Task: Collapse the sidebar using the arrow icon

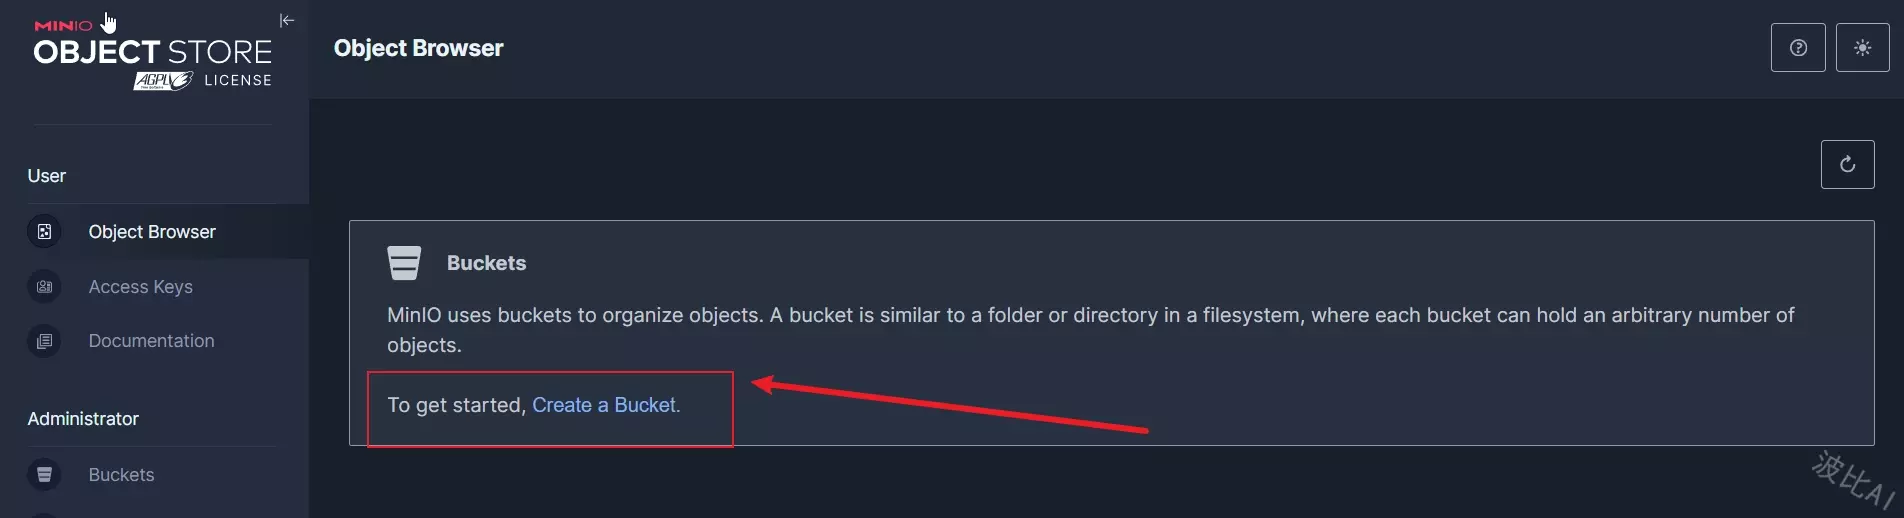Action: [x=287, y=20]
